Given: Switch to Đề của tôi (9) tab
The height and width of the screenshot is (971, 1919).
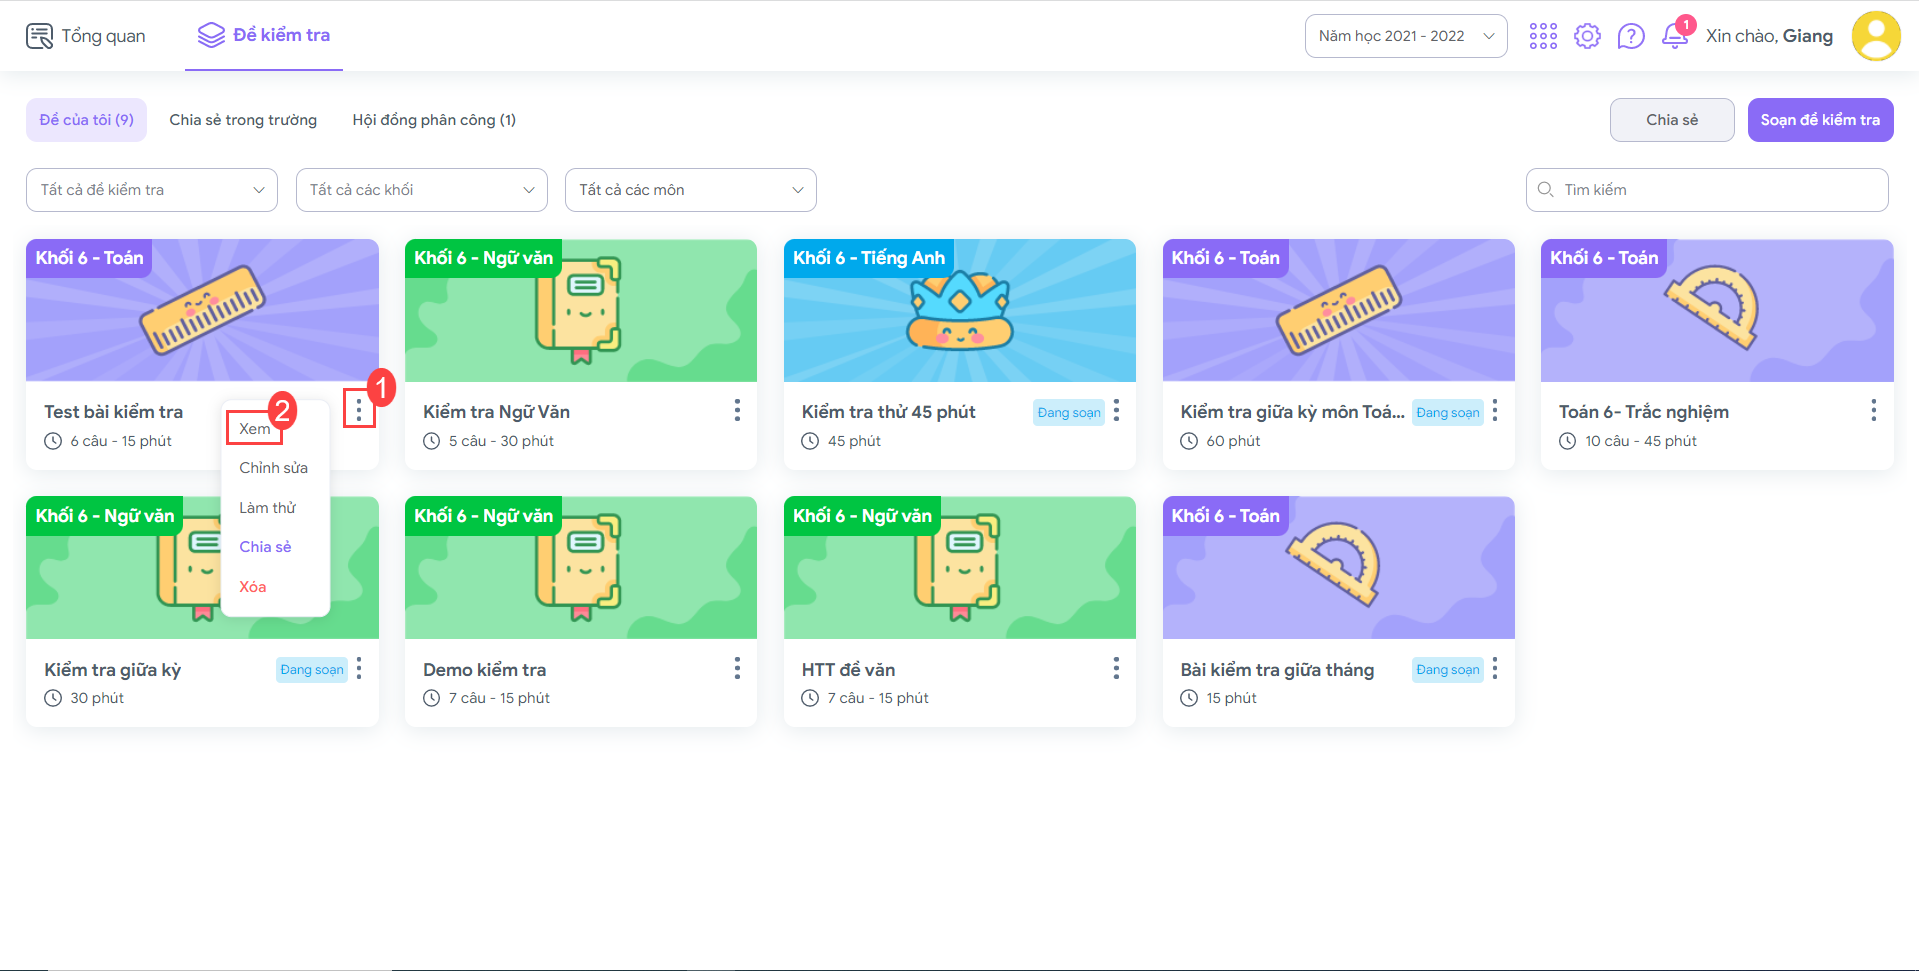Looking at the screenshot, I should click(87, 120).
